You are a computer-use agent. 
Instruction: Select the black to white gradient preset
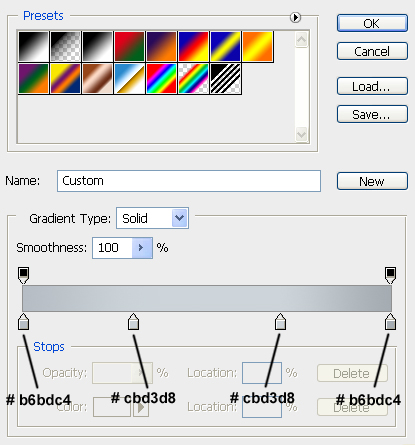(97, 47)
